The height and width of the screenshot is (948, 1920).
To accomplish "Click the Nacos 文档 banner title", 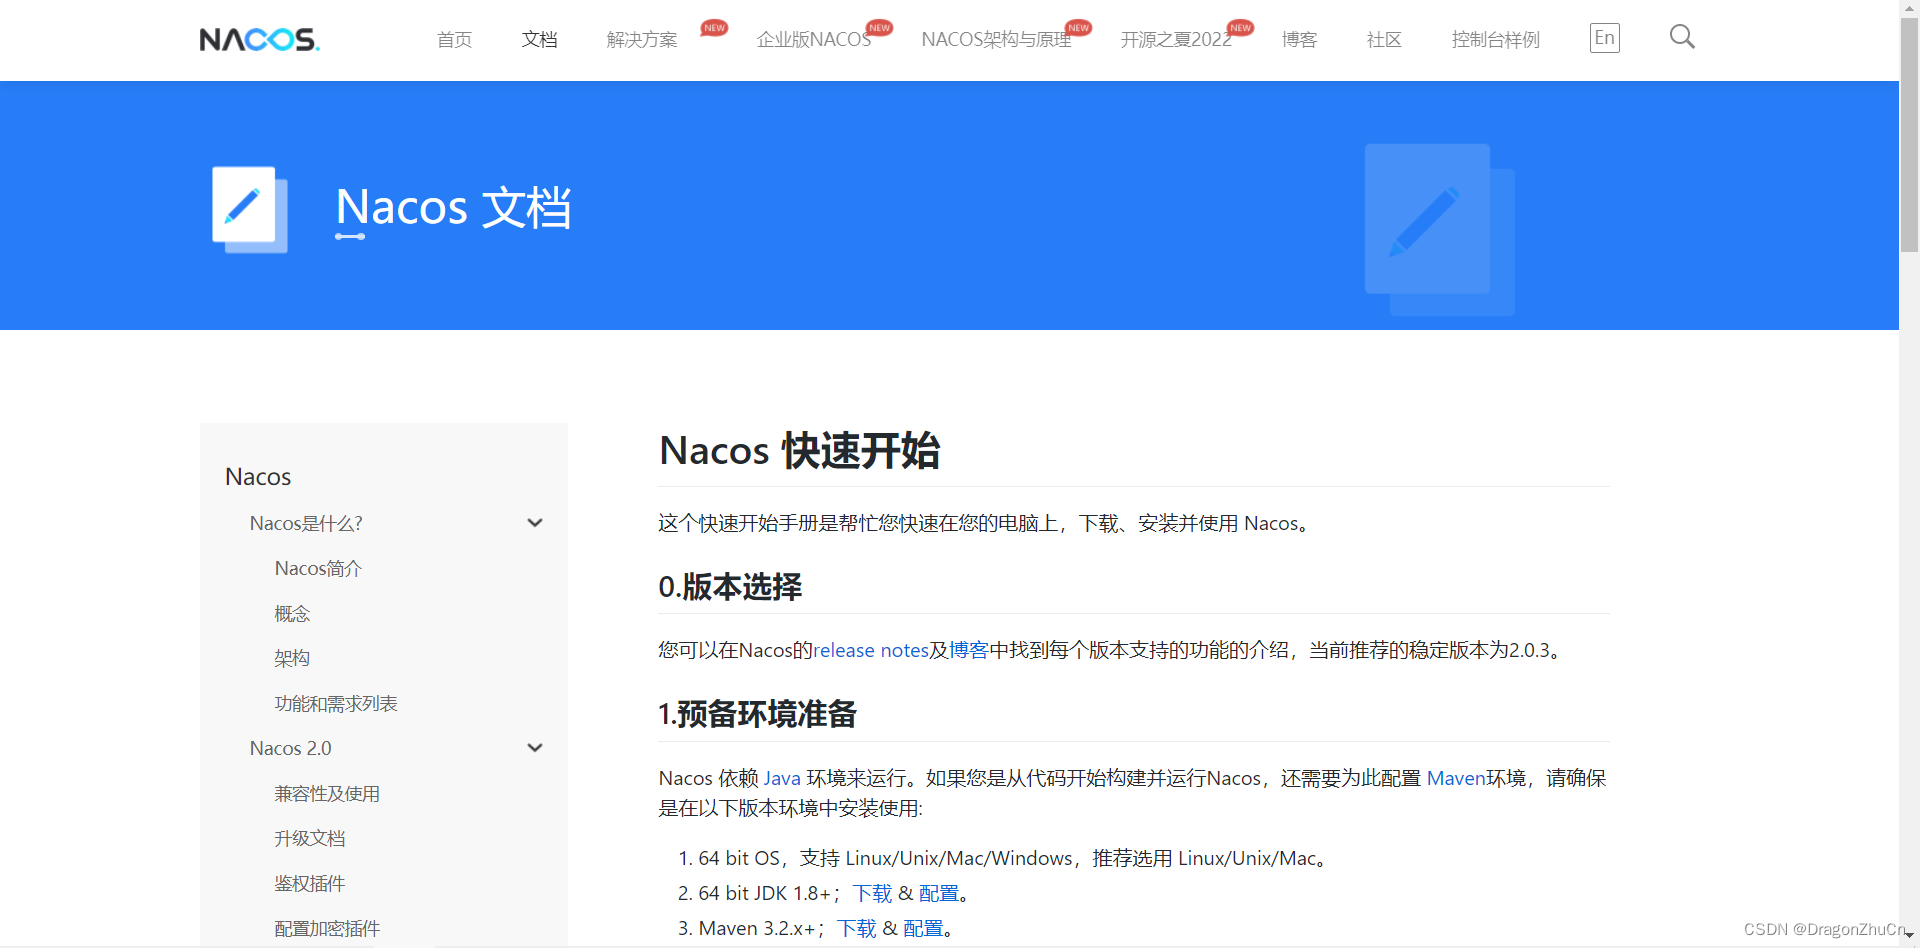I will [453, 208].
